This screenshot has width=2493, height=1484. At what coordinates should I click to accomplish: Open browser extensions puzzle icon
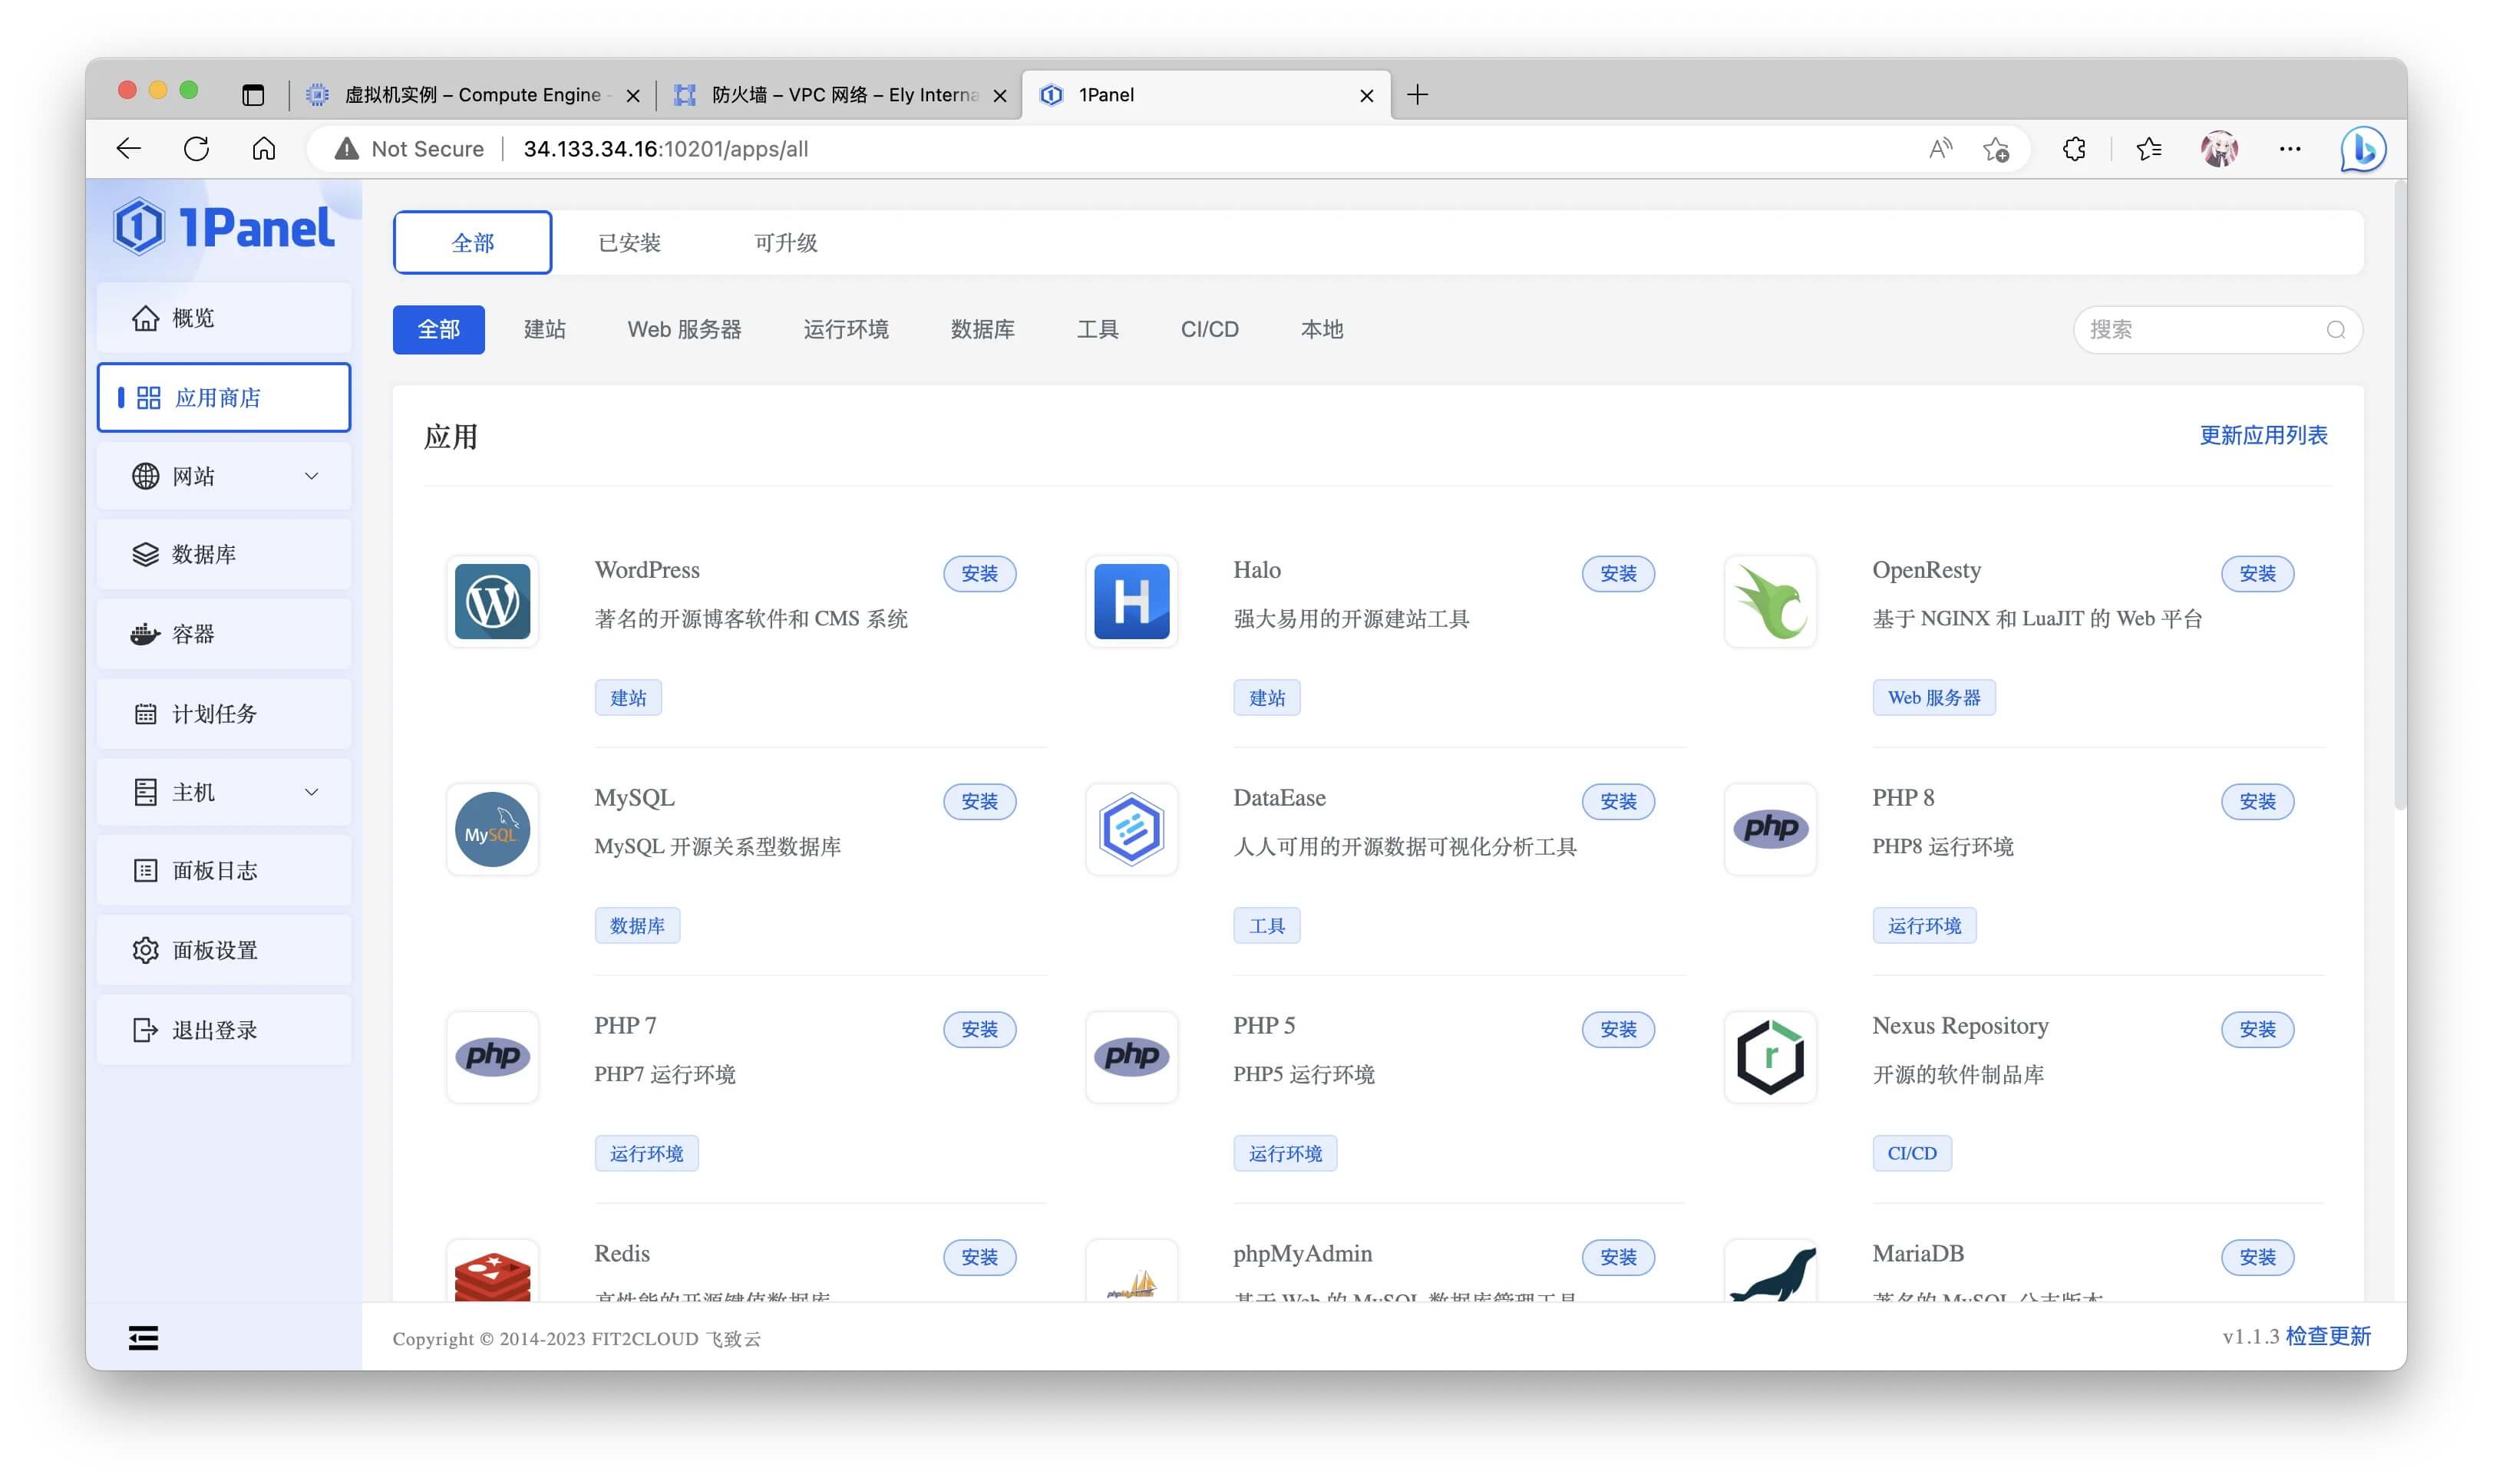[x=2073, y=149]
